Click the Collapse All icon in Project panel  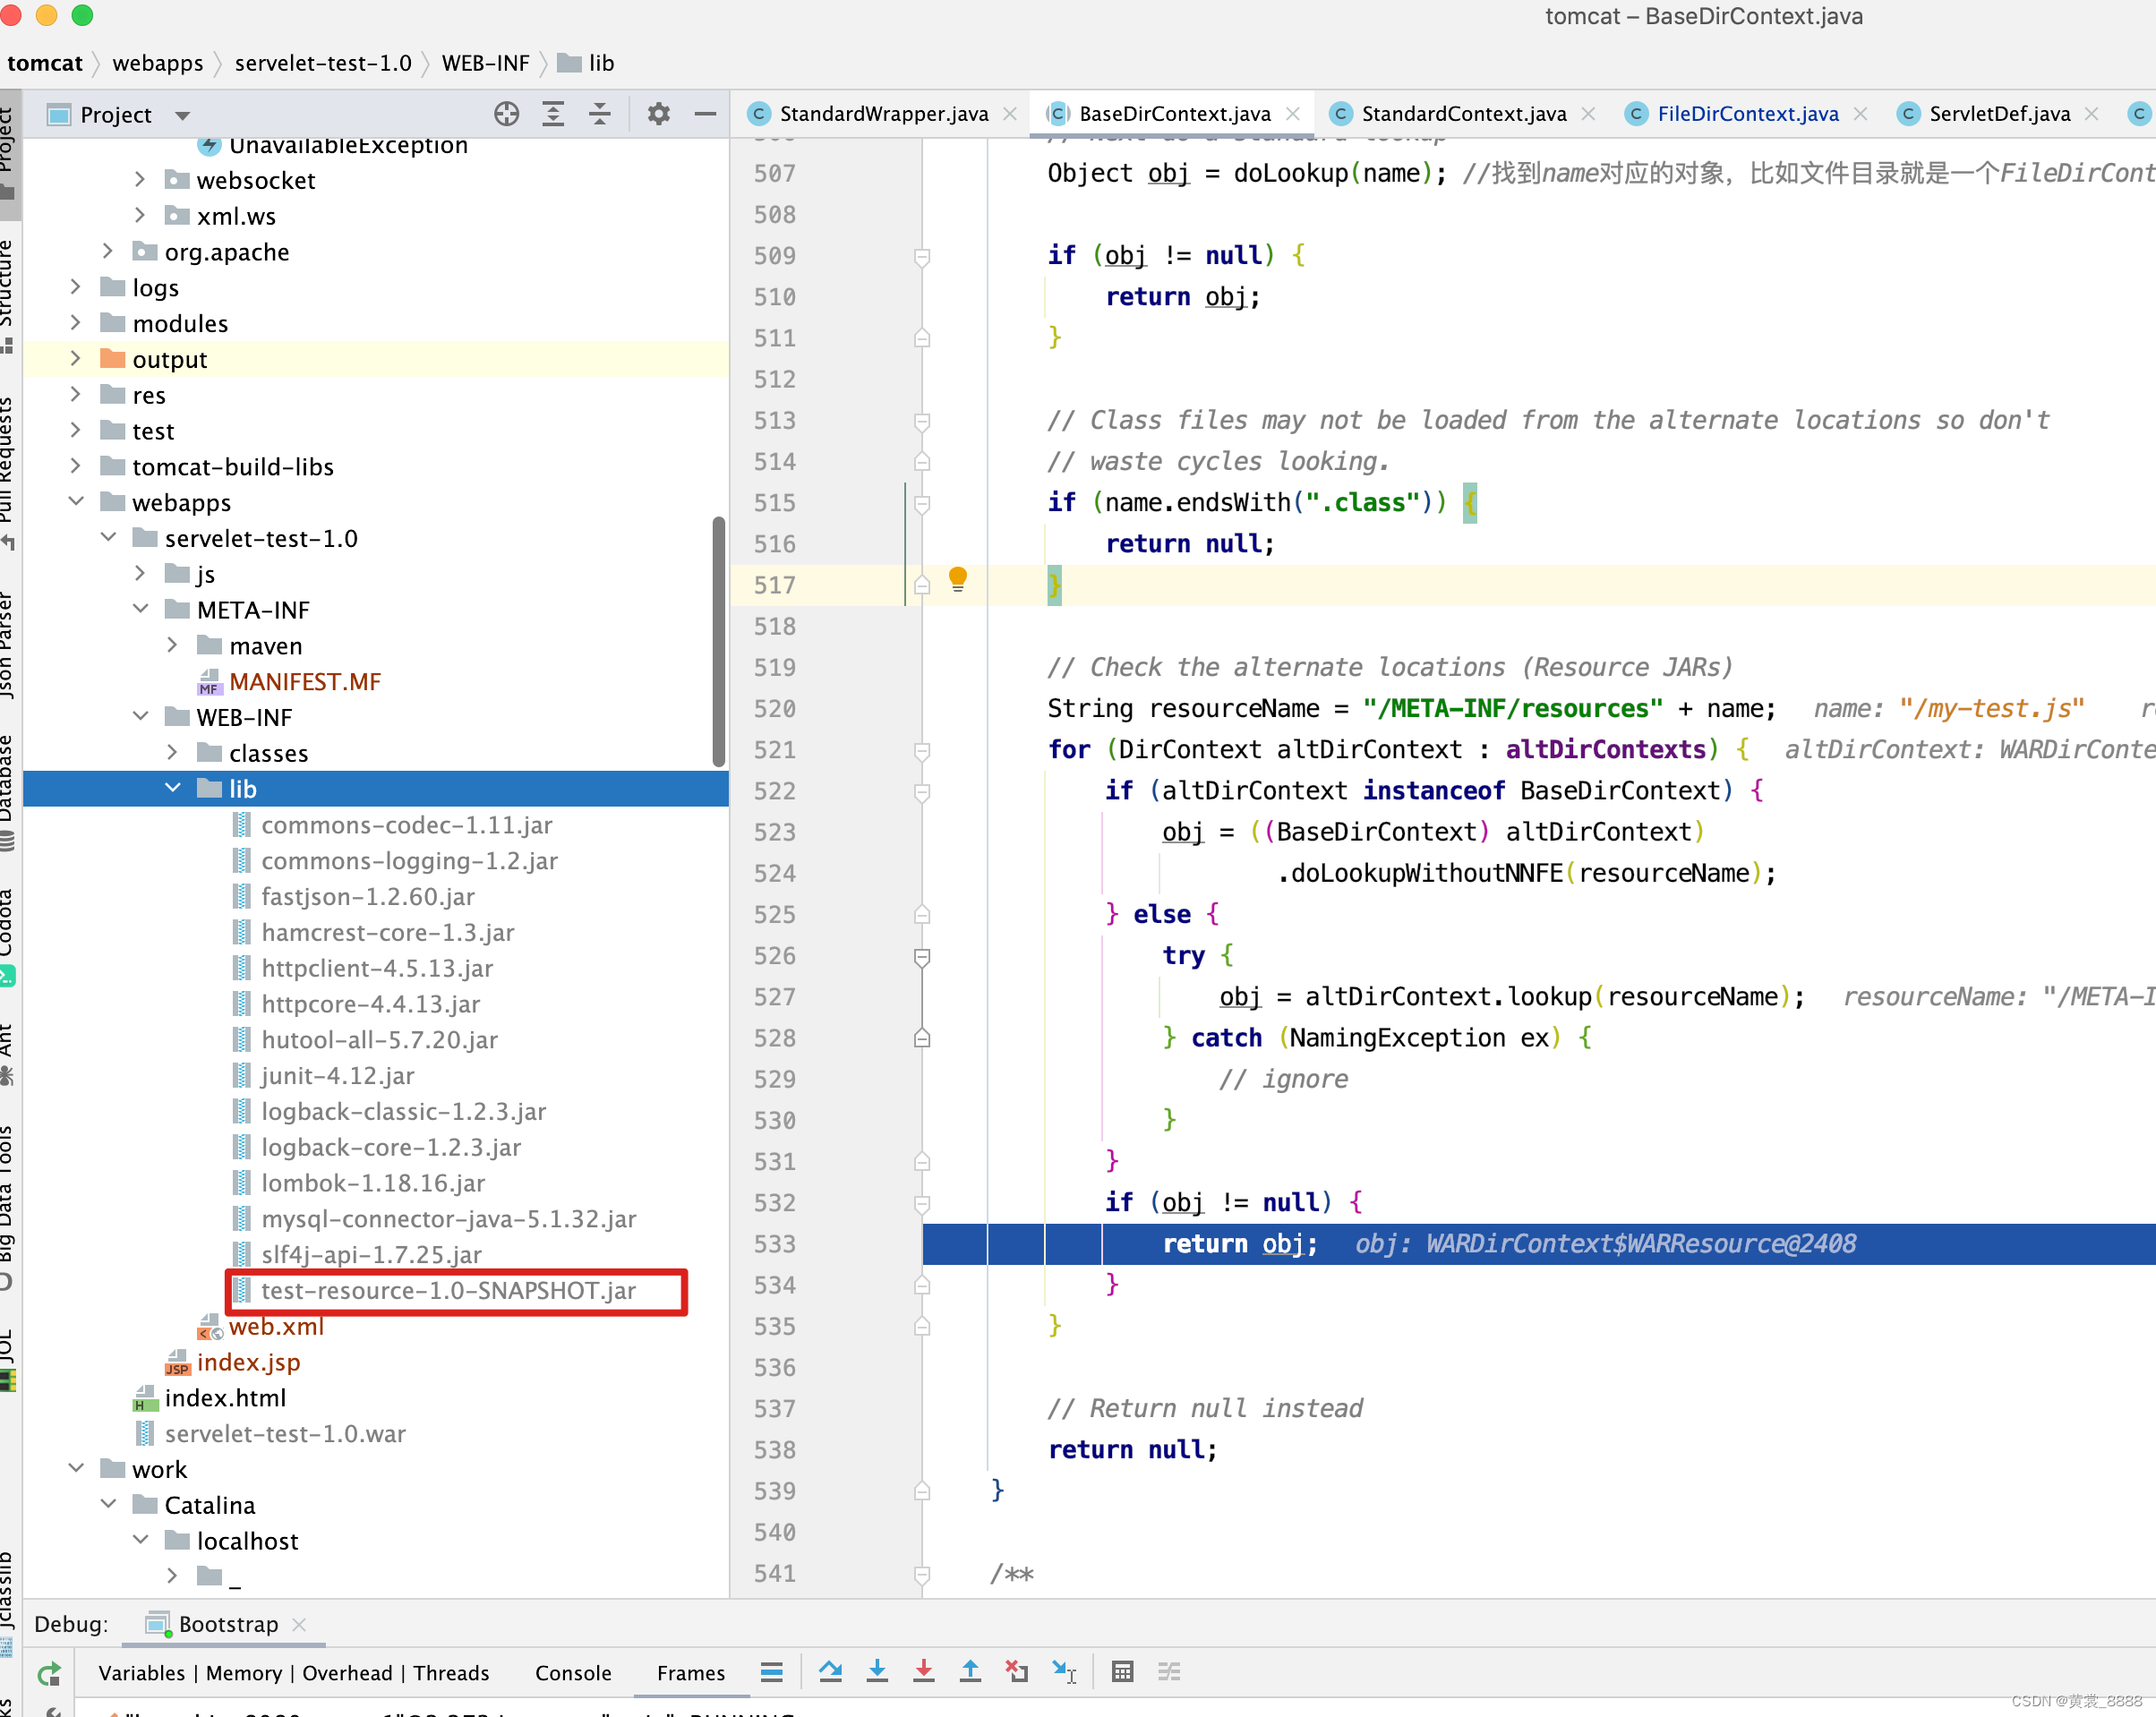coord(599,114)
